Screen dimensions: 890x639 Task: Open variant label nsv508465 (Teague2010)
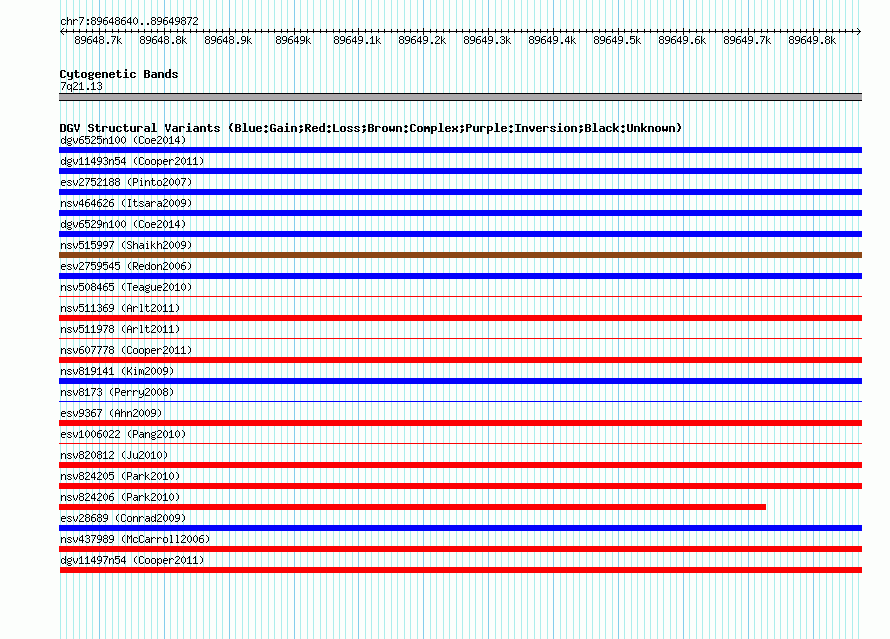point(126,287)
